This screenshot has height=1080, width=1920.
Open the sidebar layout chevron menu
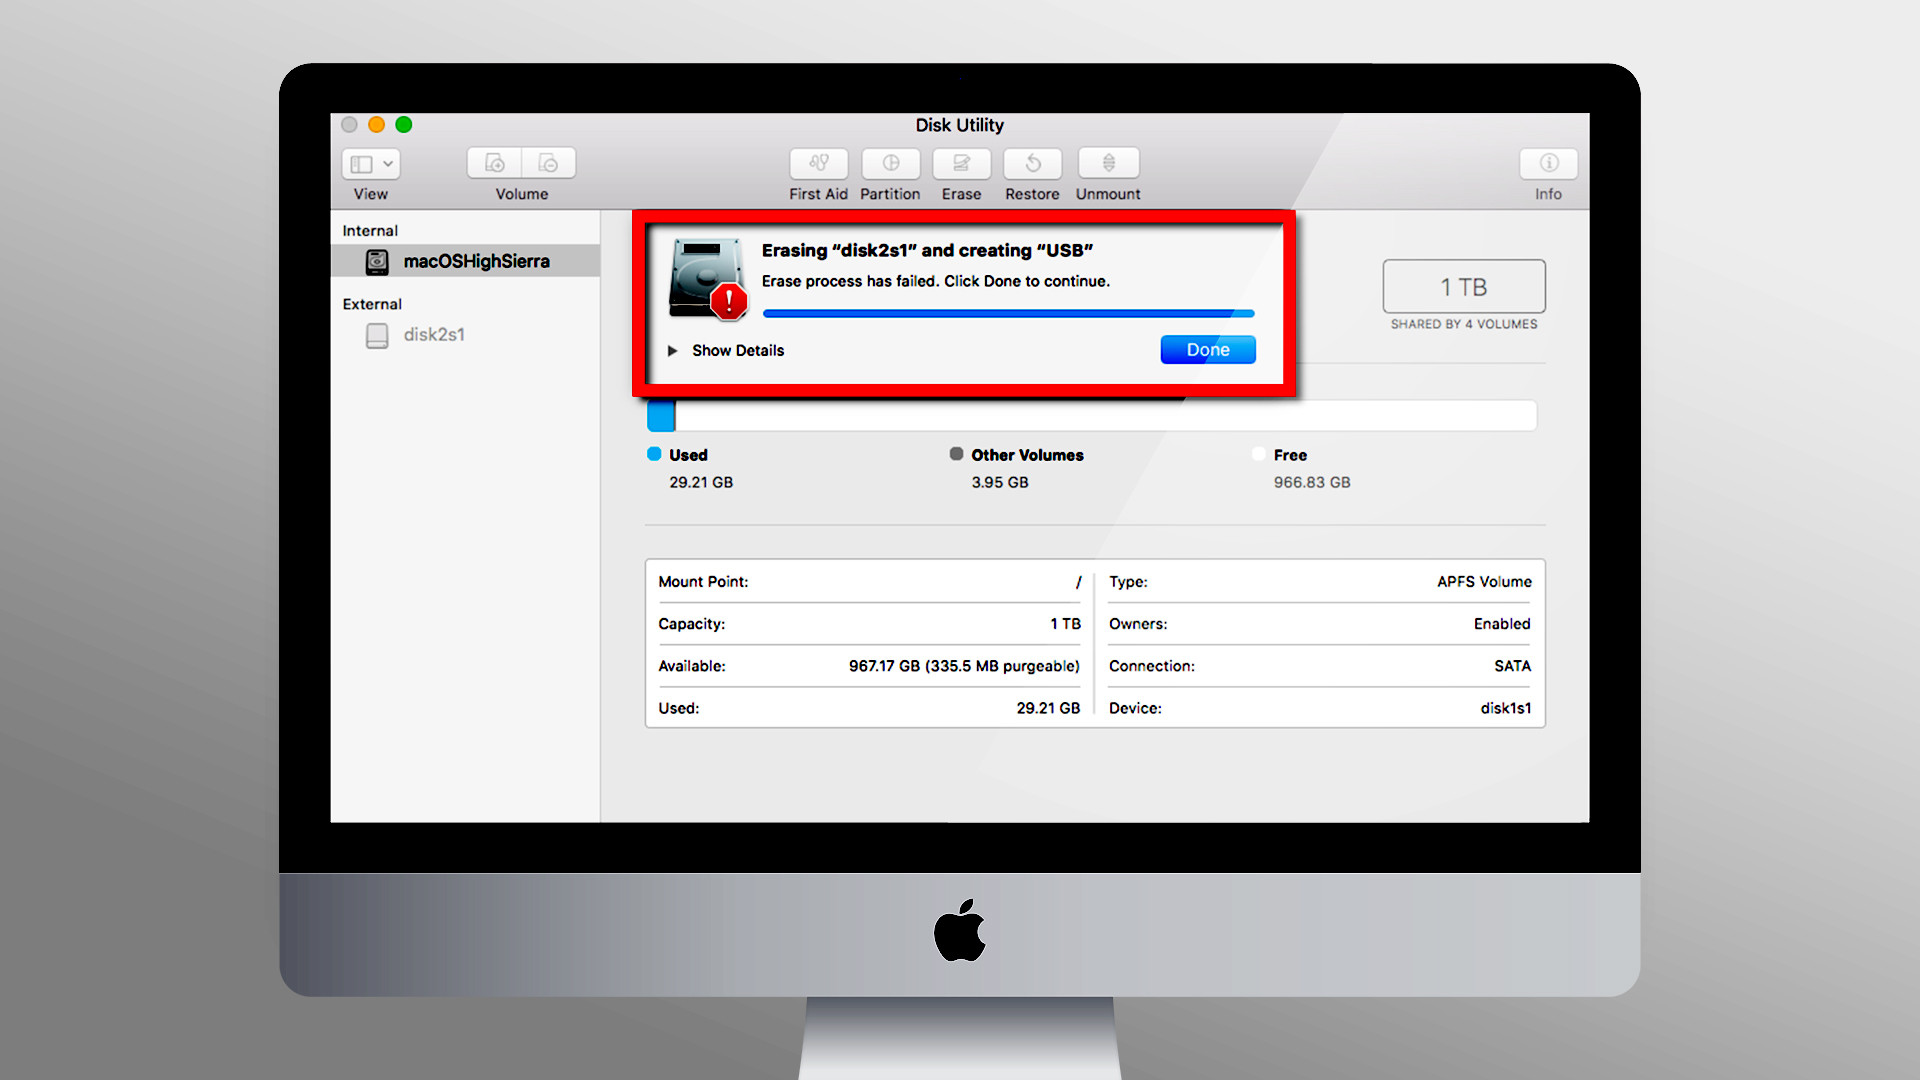coord(387,163)
